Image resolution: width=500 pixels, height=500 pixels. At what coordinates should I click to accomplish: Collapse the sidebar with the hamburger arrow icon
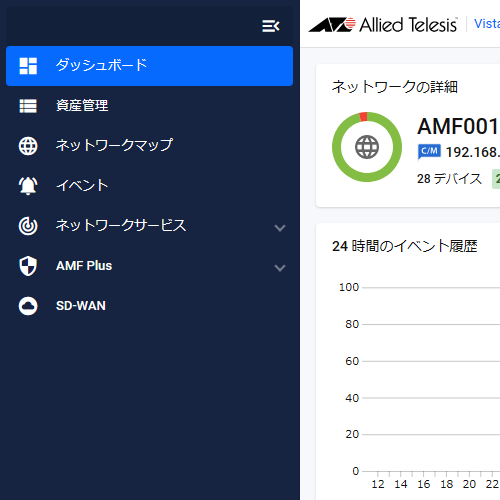pos(270,26)
